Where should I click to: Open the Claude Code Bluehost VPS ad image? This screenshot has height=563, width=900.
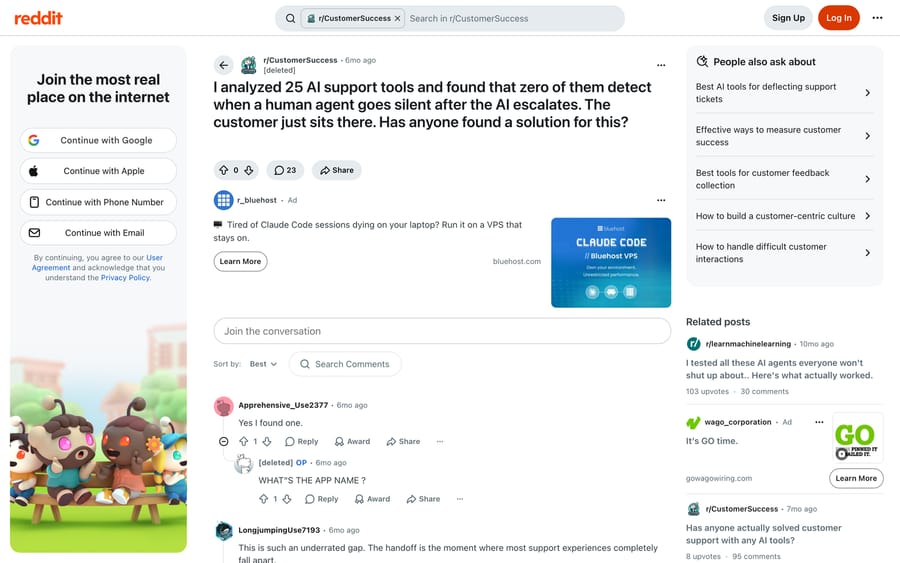coord(611,262)
